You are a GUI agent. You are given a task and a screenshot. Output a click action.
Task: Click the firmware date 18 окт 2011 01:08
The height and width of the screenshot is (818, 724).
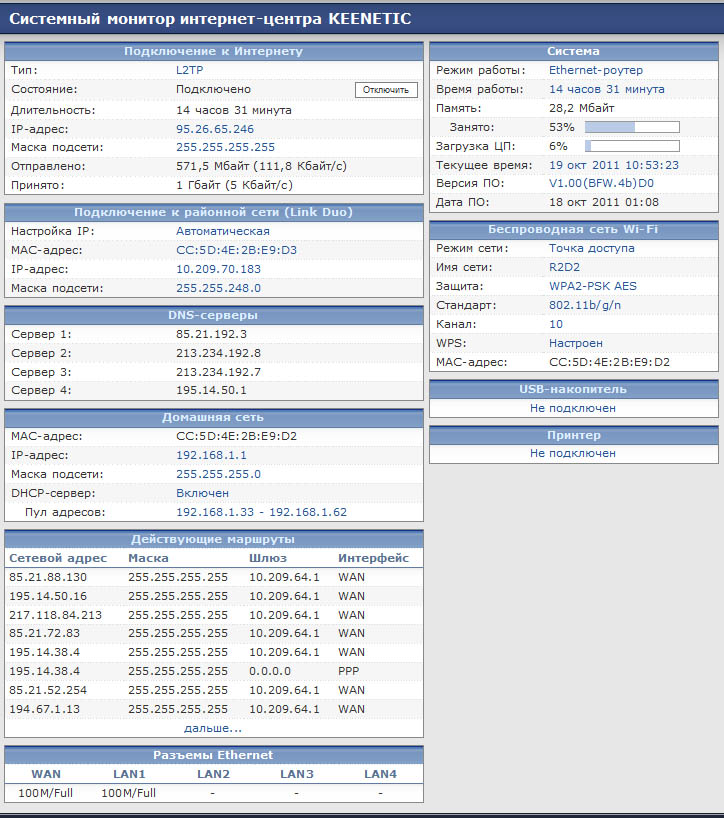tap(604, 202)
